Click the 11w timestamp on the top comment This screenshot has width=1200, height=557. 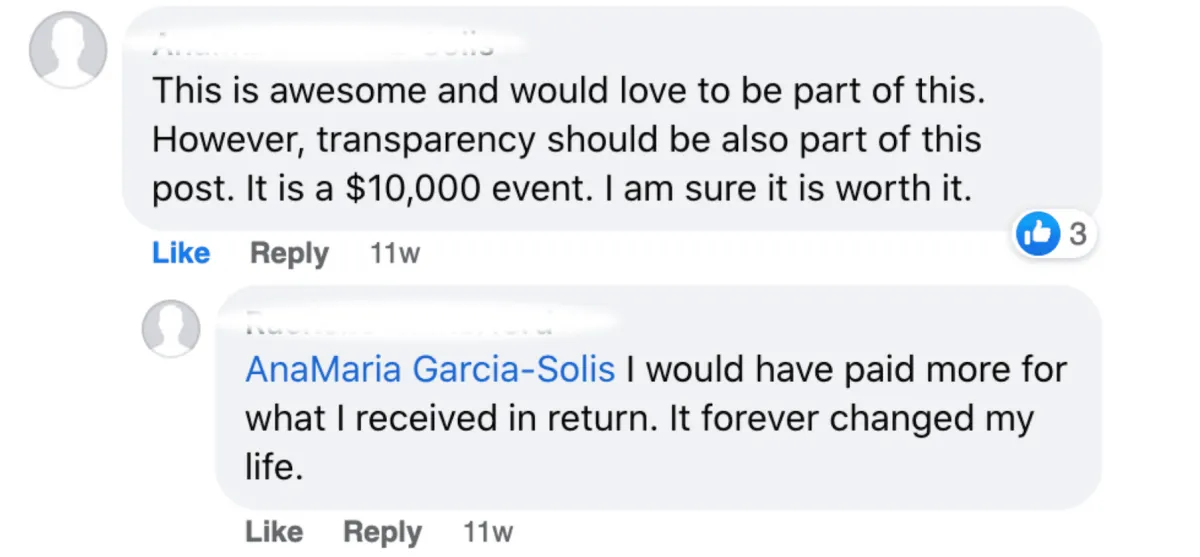pyautogui.click(x=394, y=255)
